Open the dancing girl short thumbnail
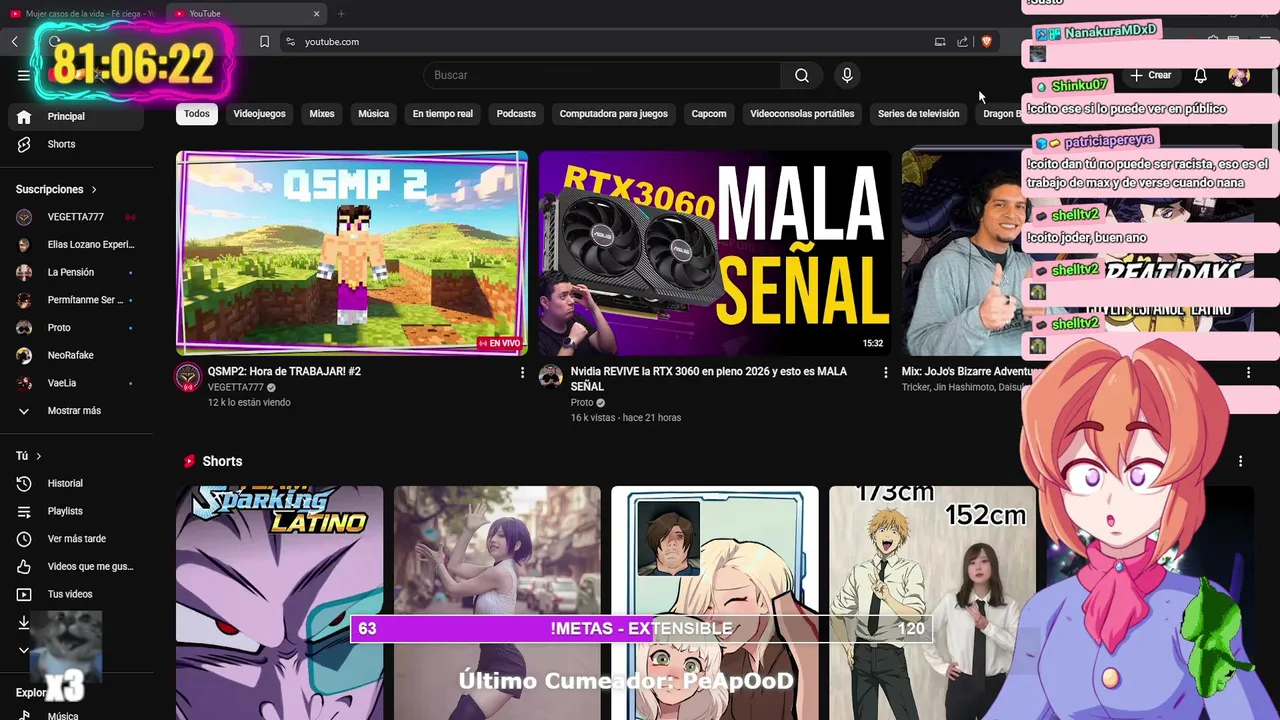1280x720 pixels. tap(497, 603)
